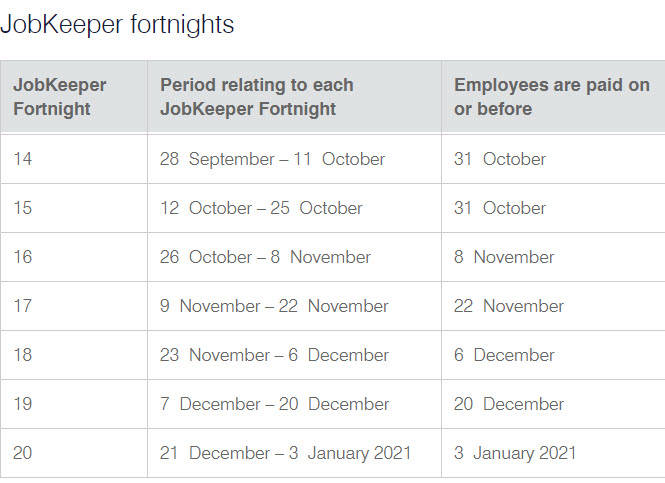
Task: Select fortnight number 15 cell
Action: coord(22,208)
